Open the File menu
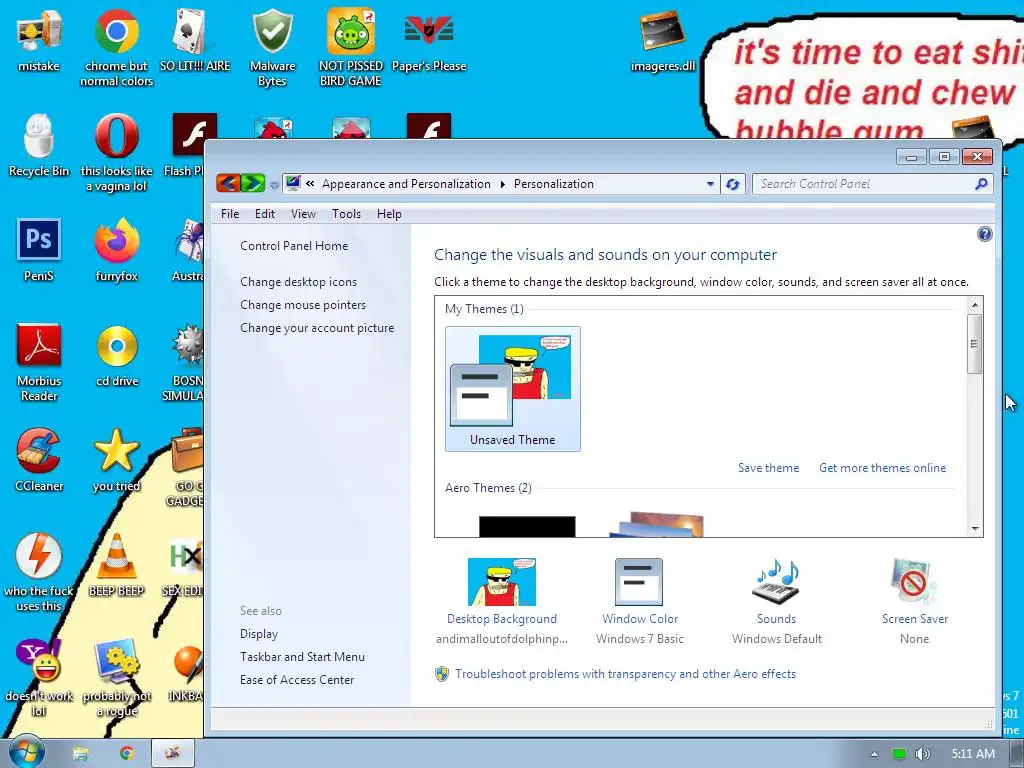 click(x=230, y=214)
